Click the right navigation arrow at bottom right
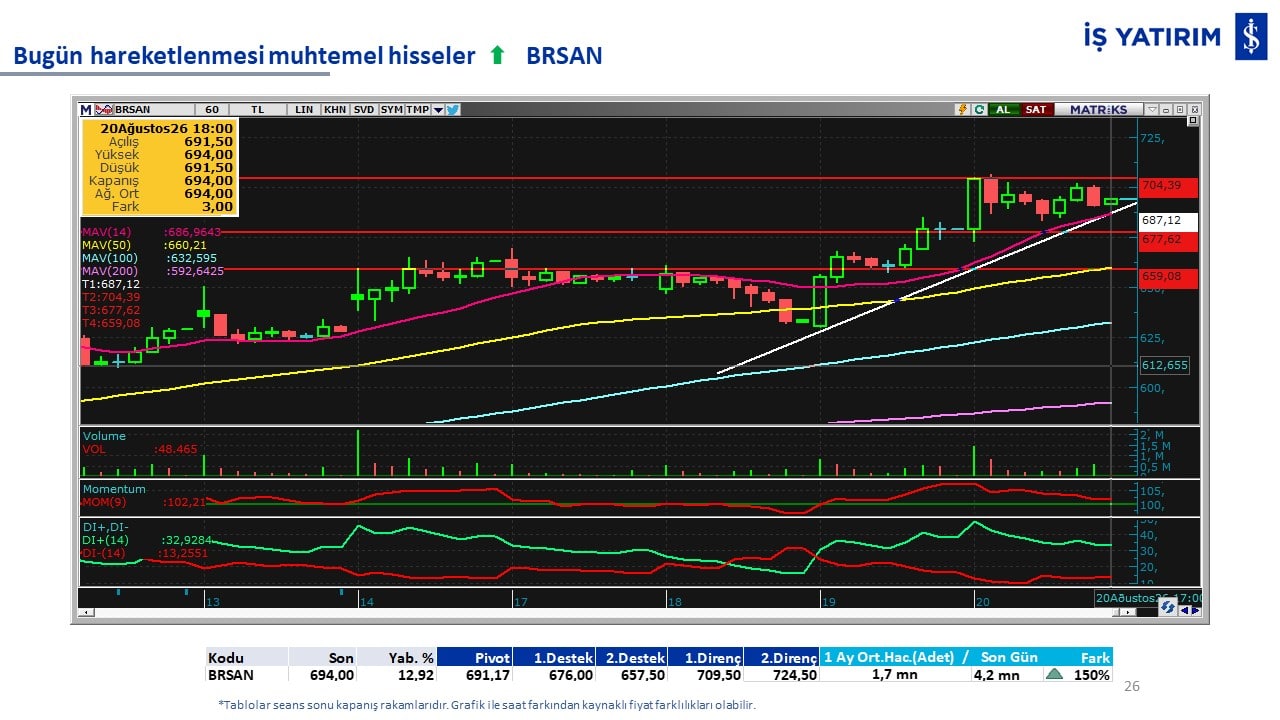The image size is (1280, 720). (x=1196, y=610)
